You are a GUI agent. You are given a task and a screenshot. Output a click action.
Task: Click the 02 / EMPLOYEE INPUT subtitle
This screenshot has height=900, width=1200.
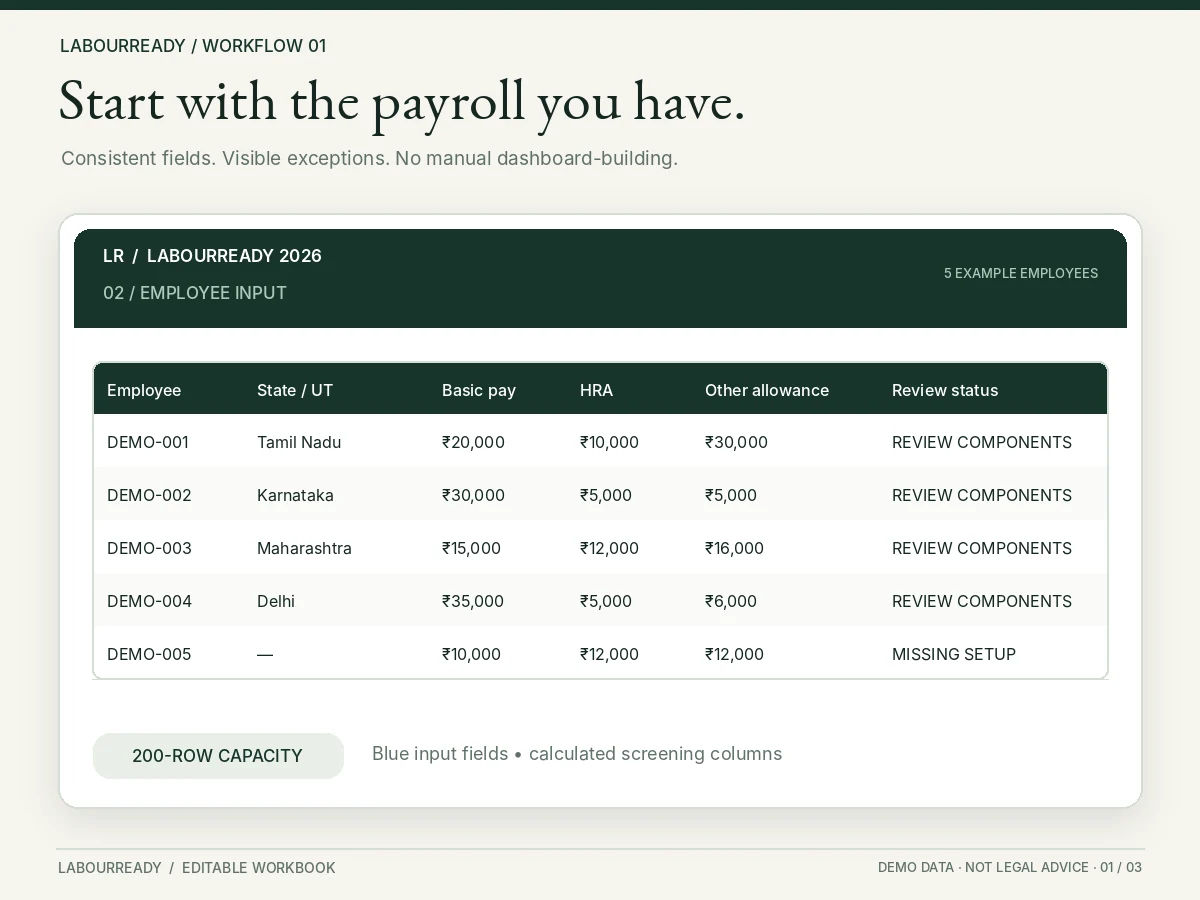[x=195, y=293]
